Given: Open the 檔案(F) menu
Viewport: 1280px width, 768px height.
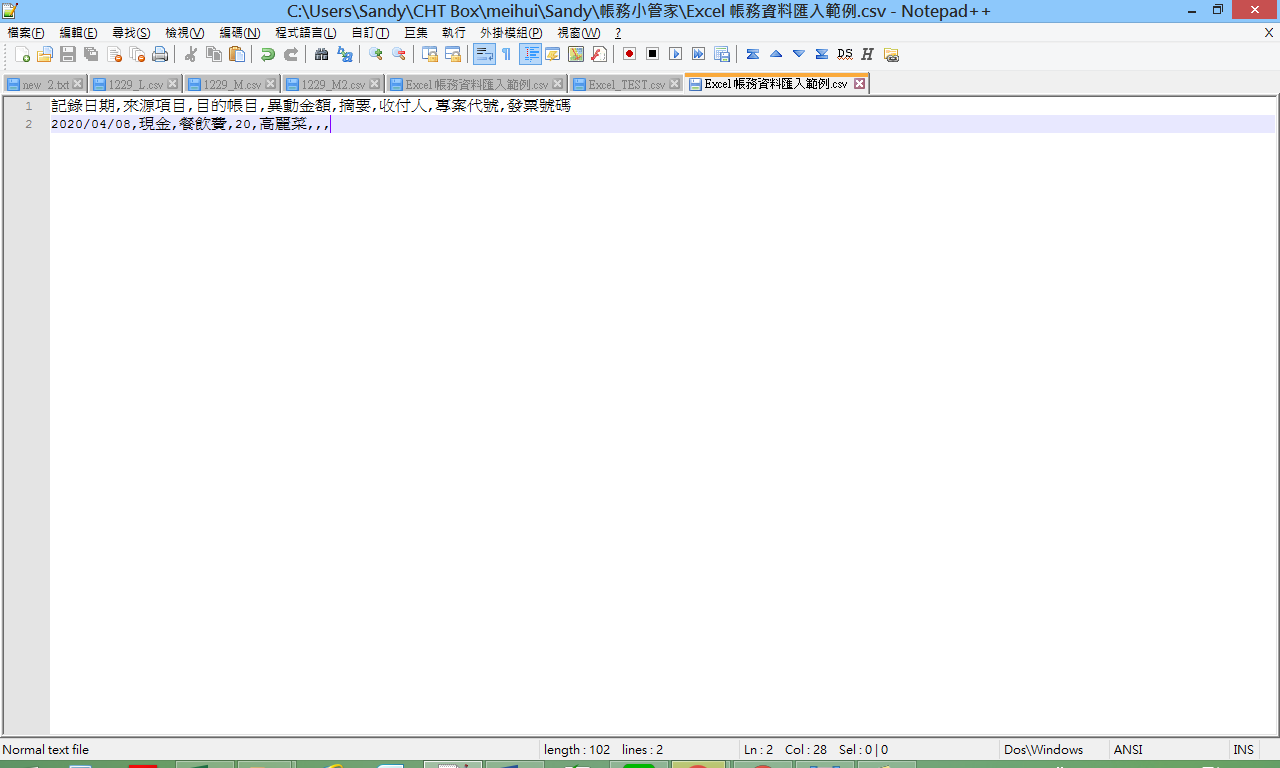Looking at the screenshot, I should tap(26, 33).
